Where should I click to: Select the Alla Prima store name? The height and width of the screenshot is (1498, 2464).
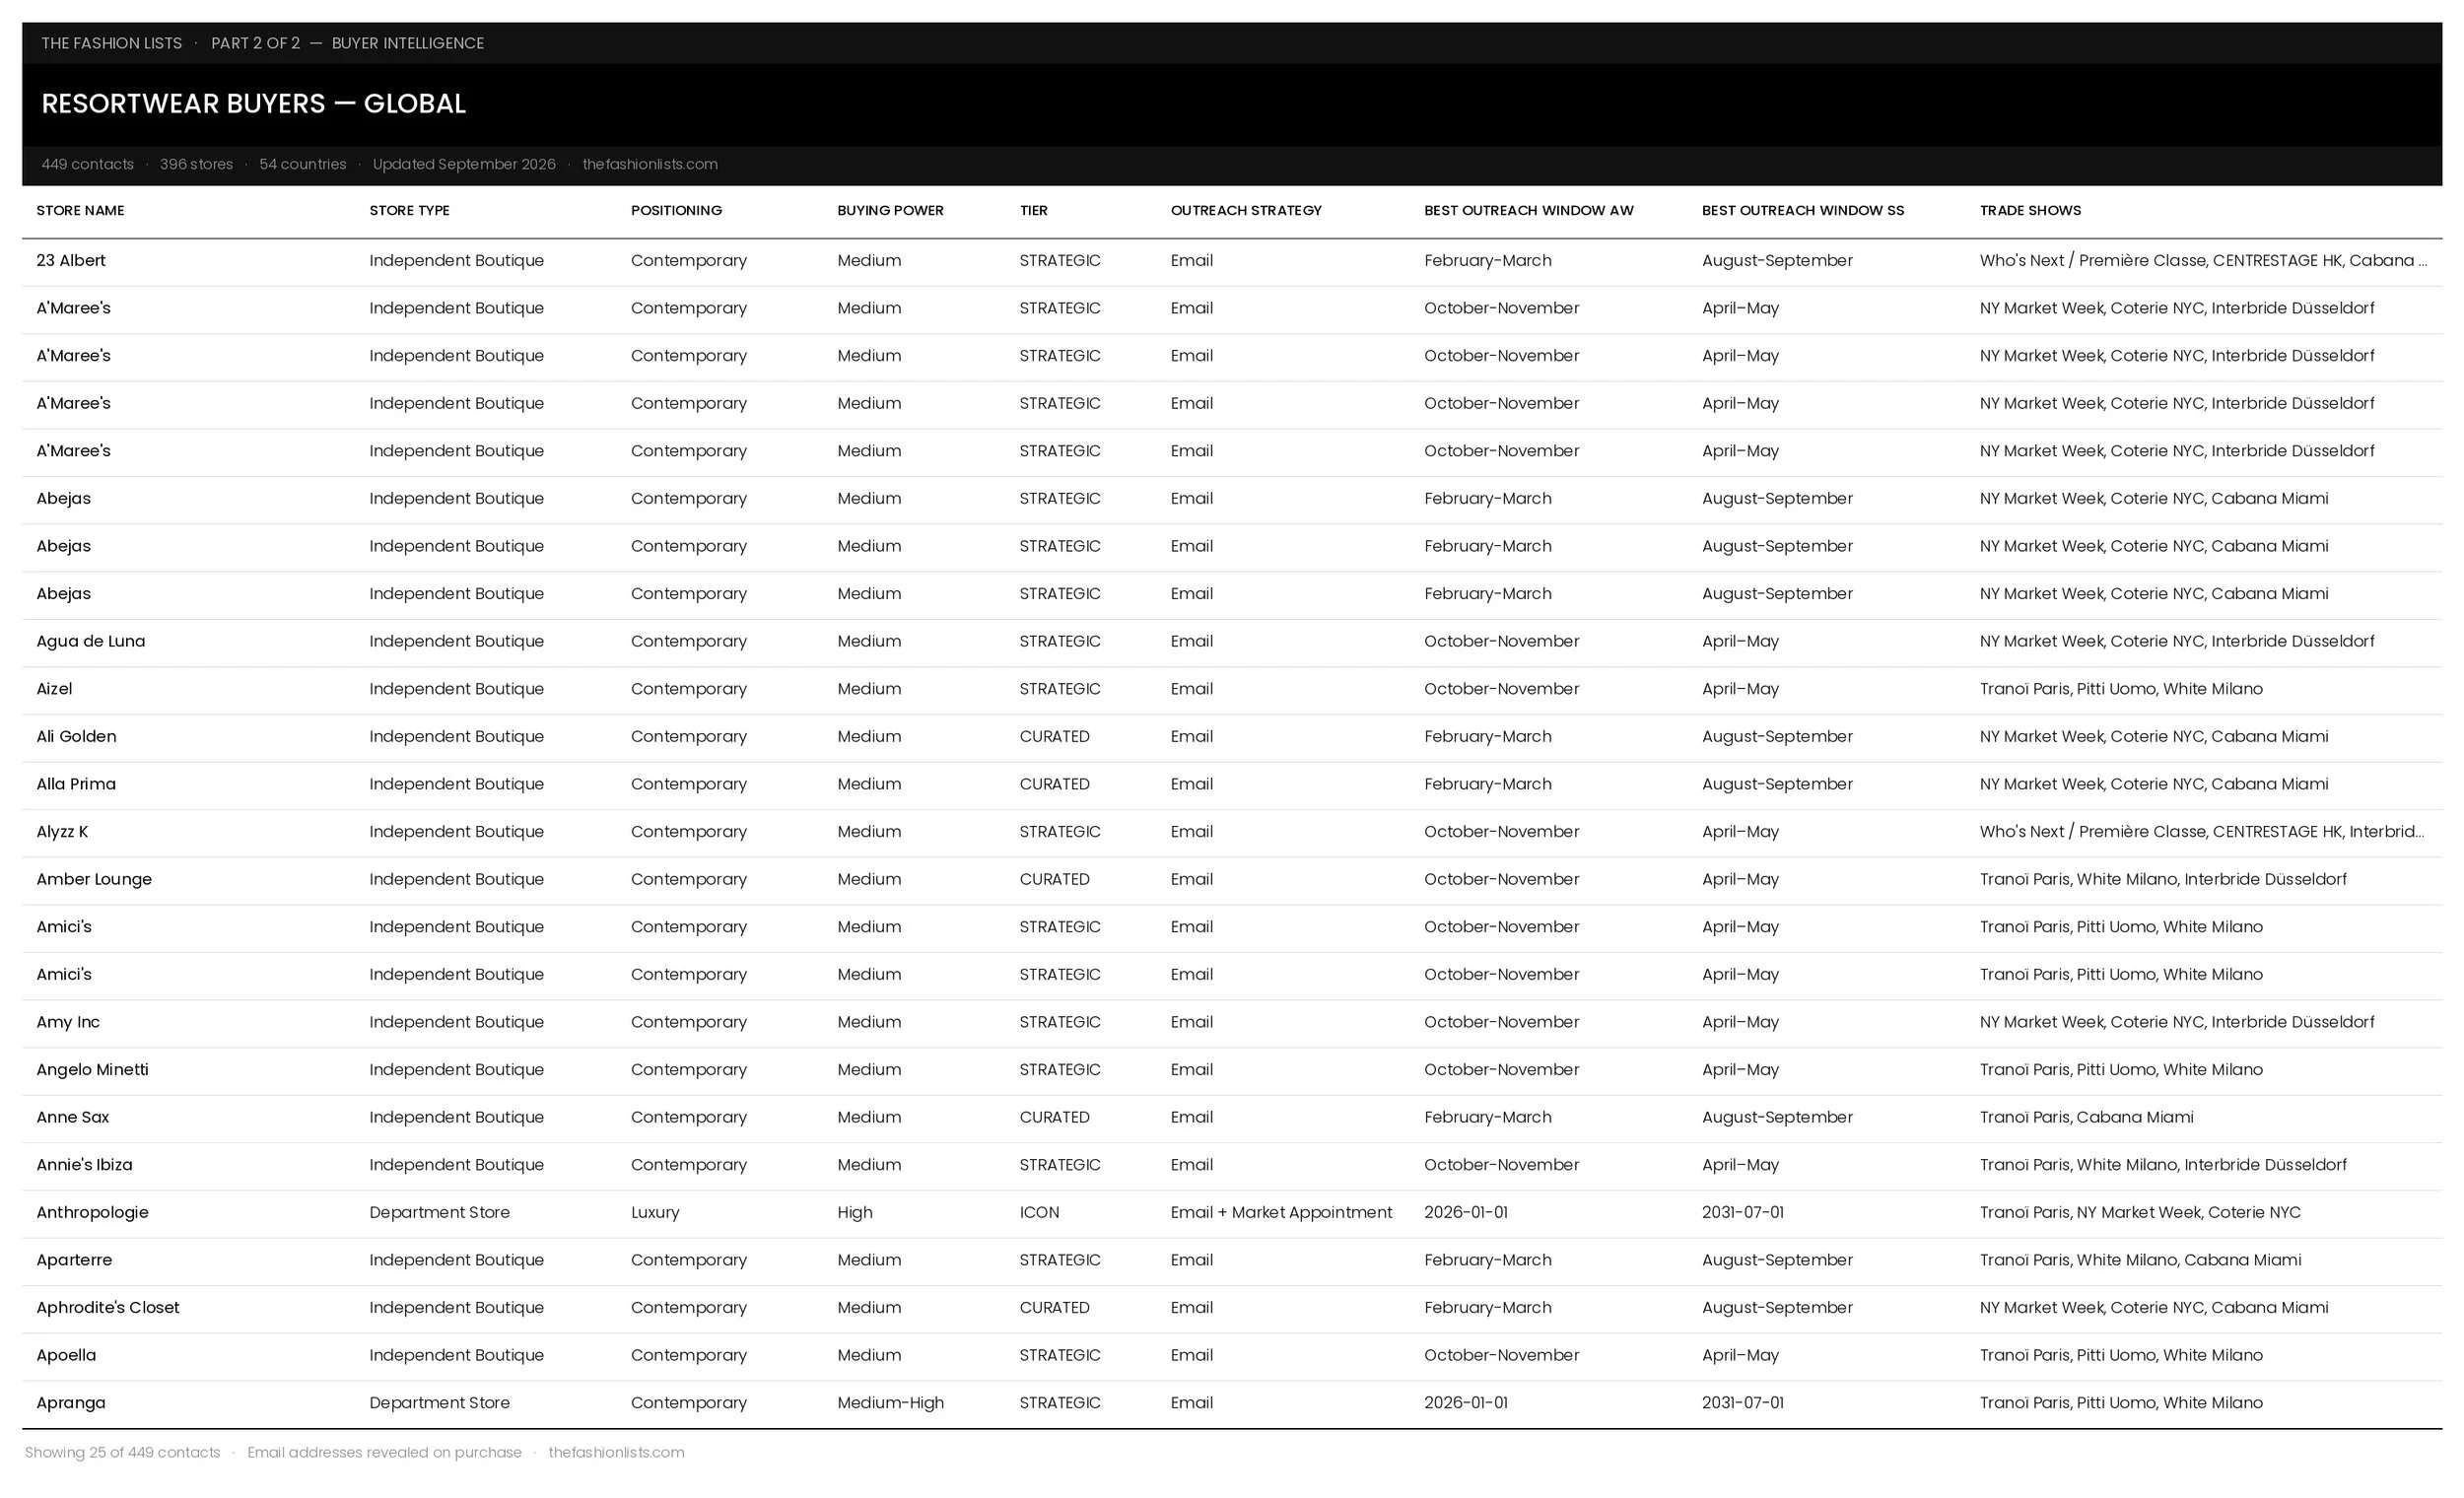tap(76, 784)
